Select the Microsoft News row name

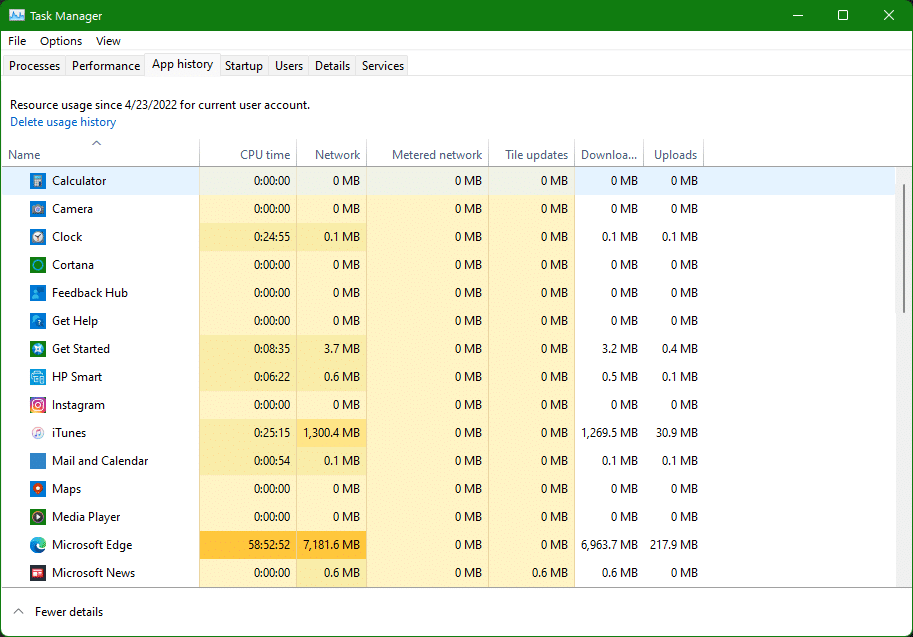tap(93, 572)
